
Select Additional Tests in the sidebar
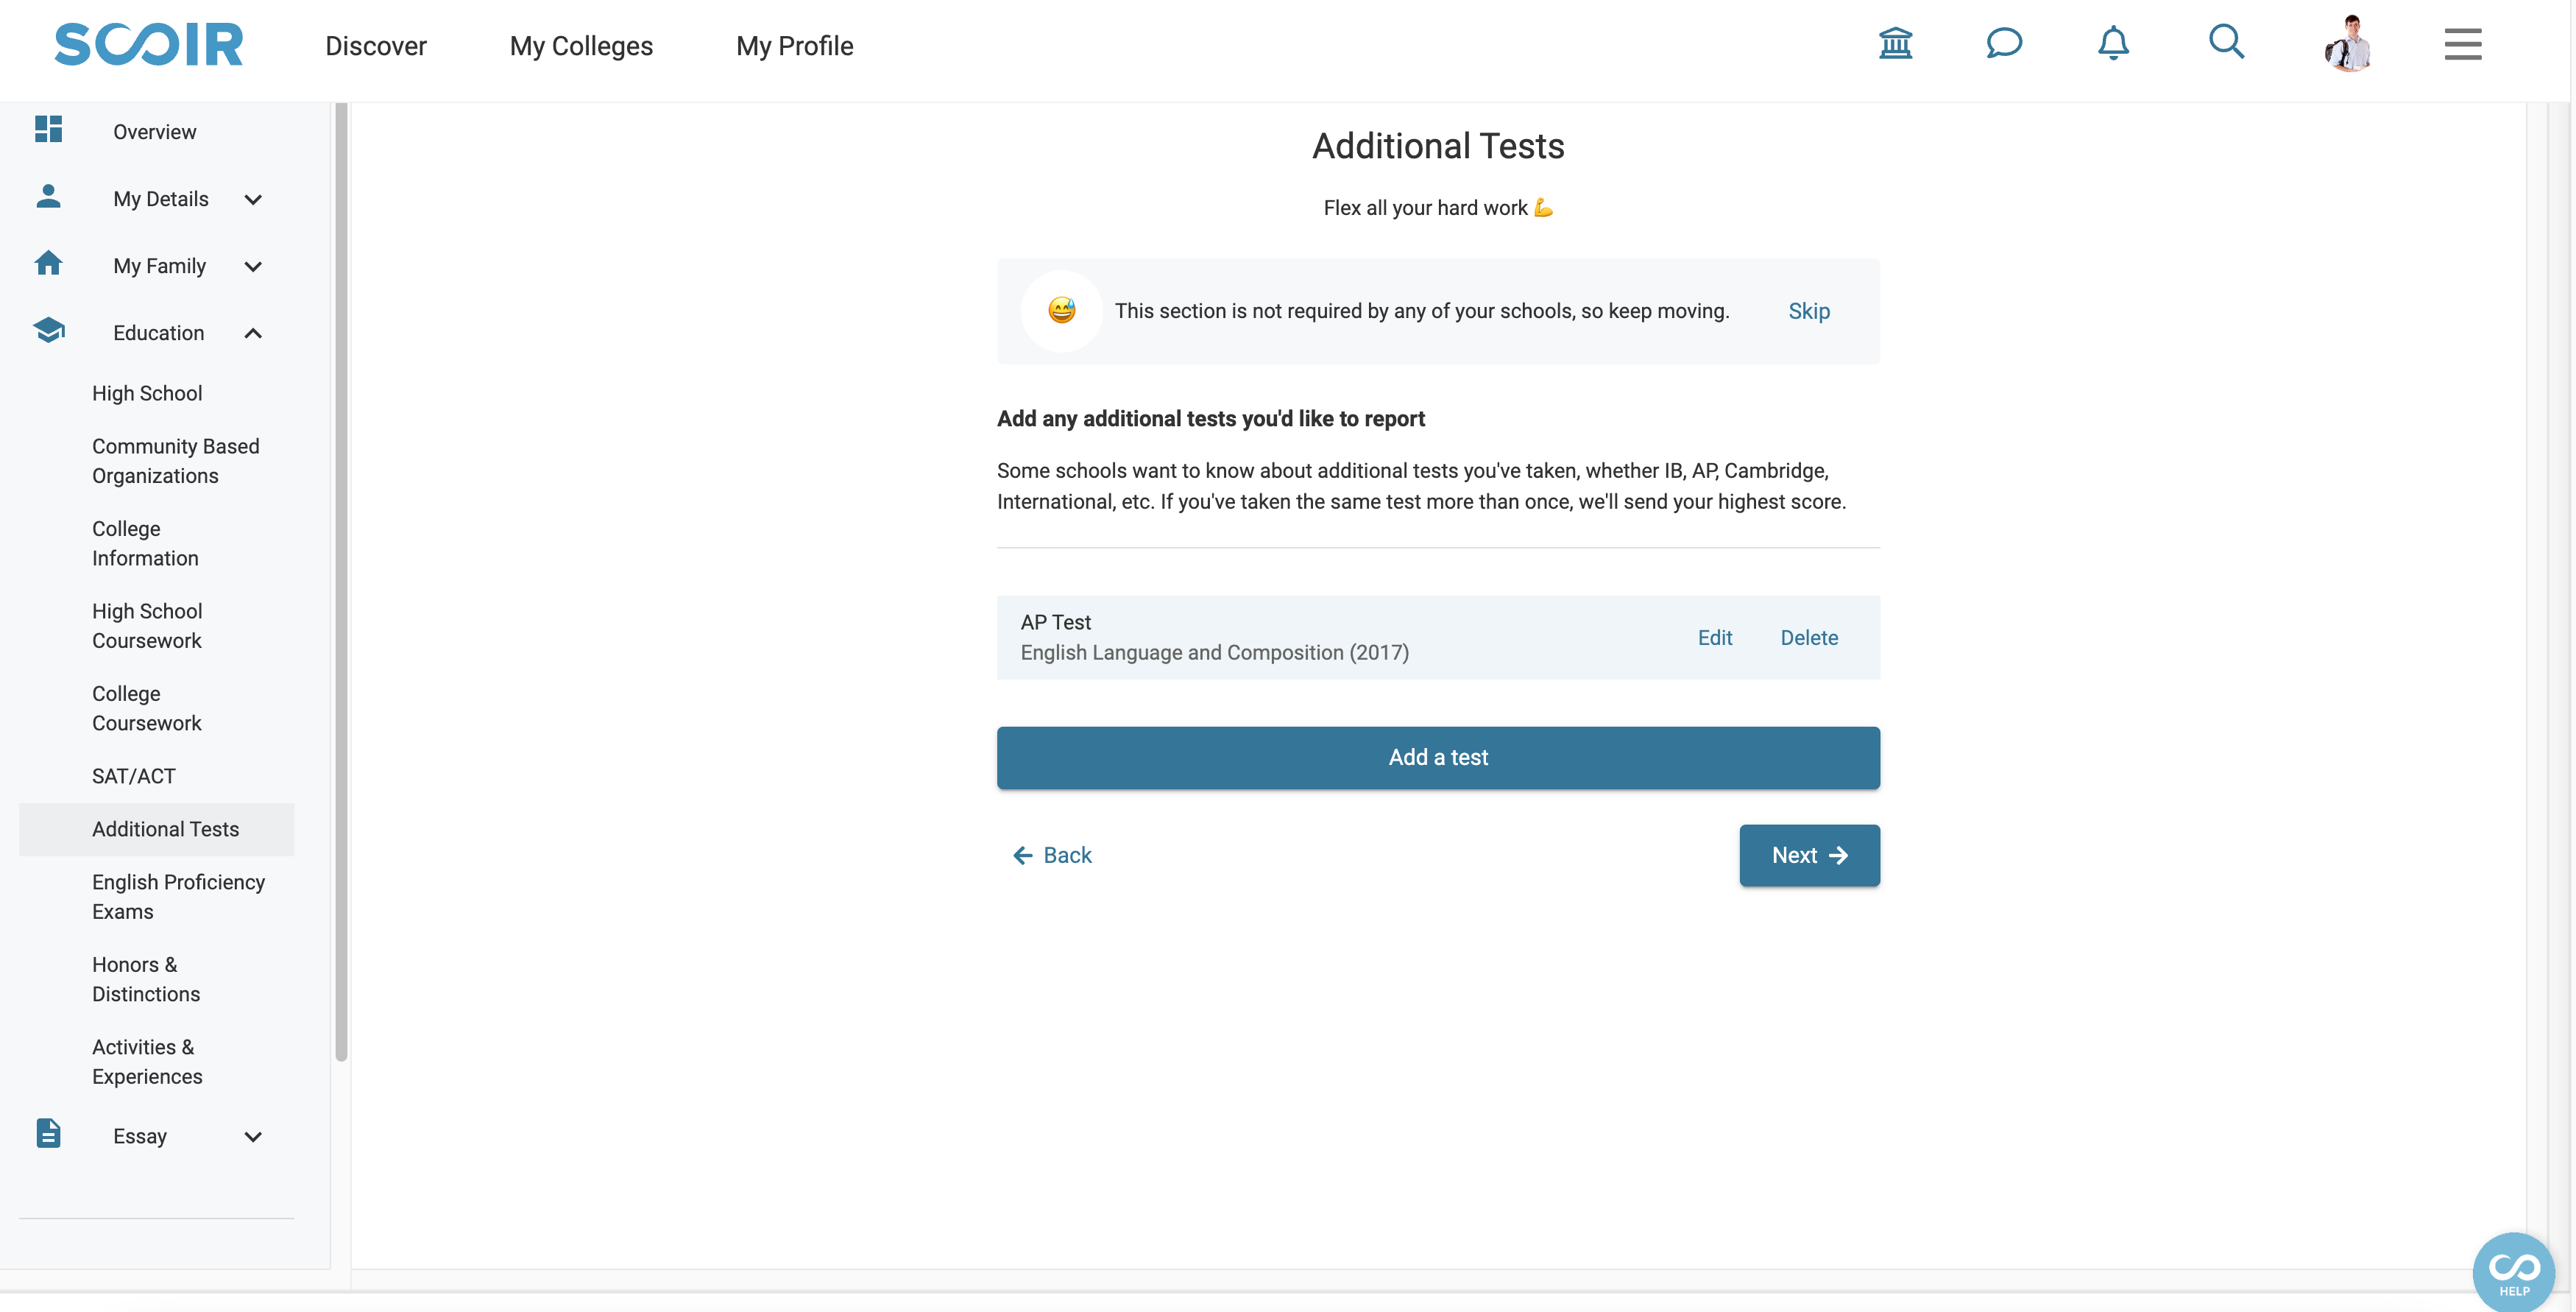click(156, 829)
